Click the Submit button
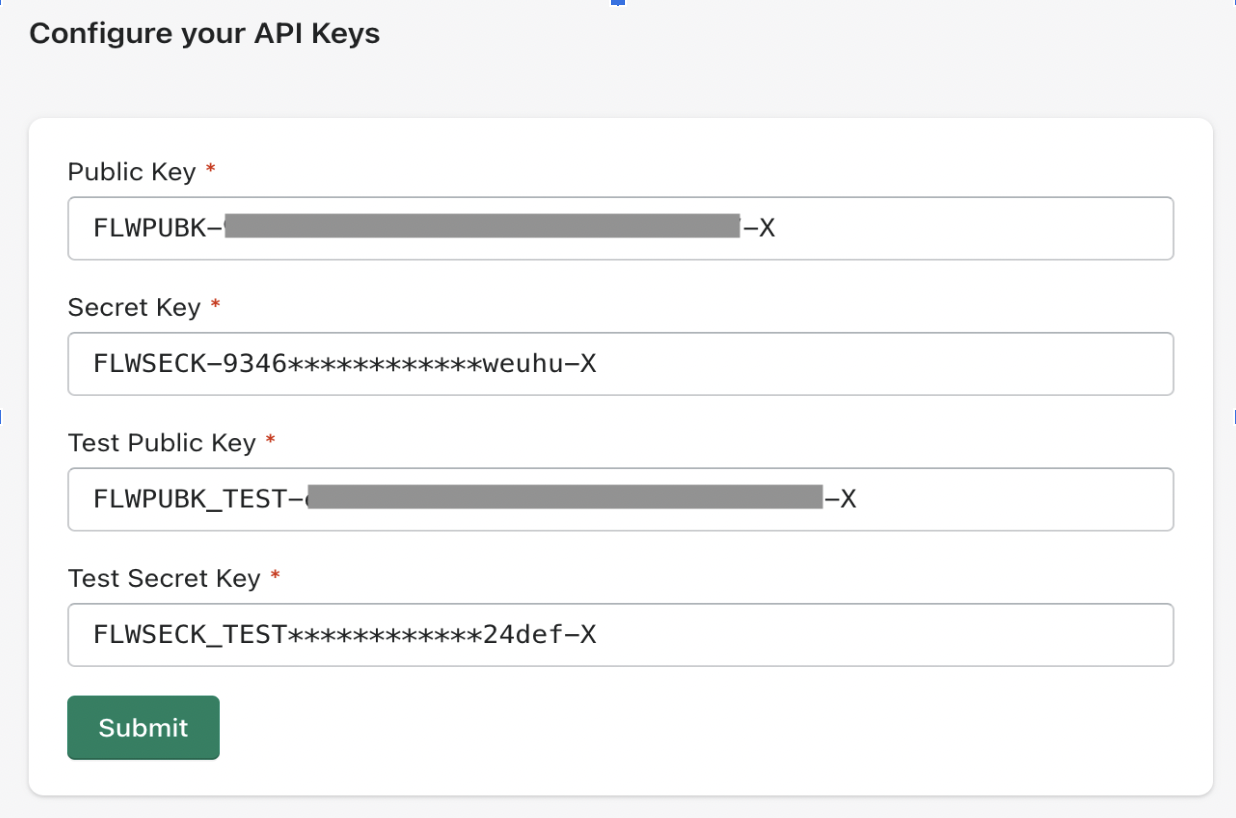Screen dimensions: 1236x818 143,728
